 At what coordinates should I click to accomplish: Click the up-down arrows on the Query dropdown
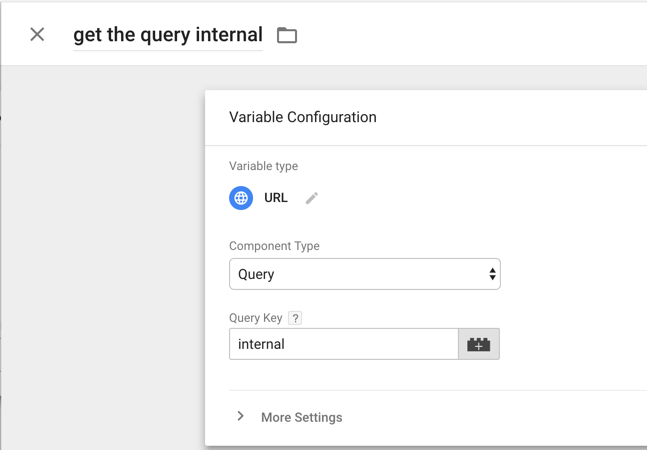click(492, 274)
